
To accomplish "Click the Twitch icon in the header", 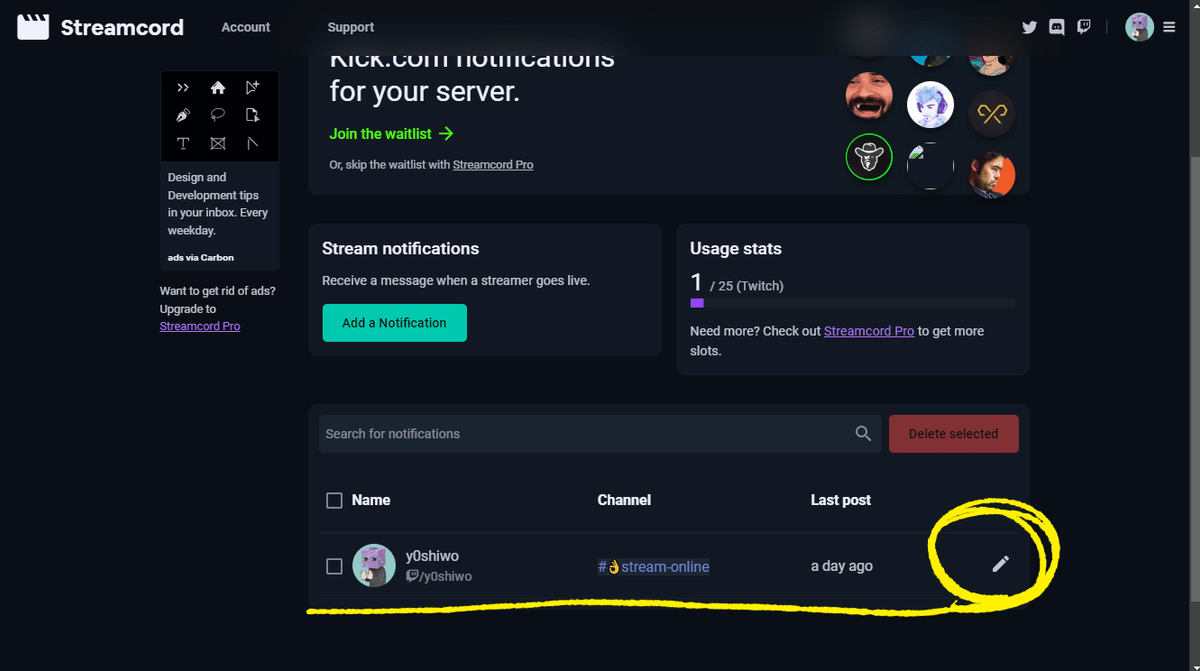I will click(1084, 27).
